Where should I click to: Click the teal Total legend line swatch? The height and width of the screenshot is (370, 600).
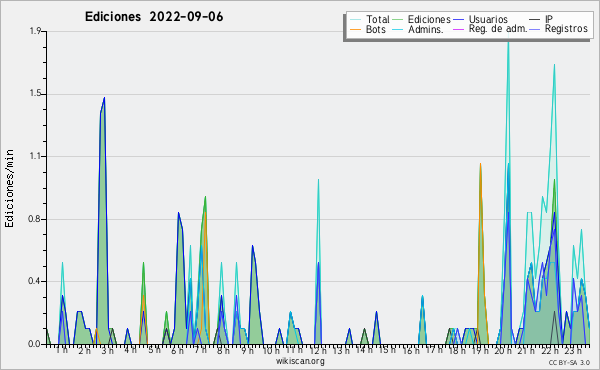click(355, 20)
